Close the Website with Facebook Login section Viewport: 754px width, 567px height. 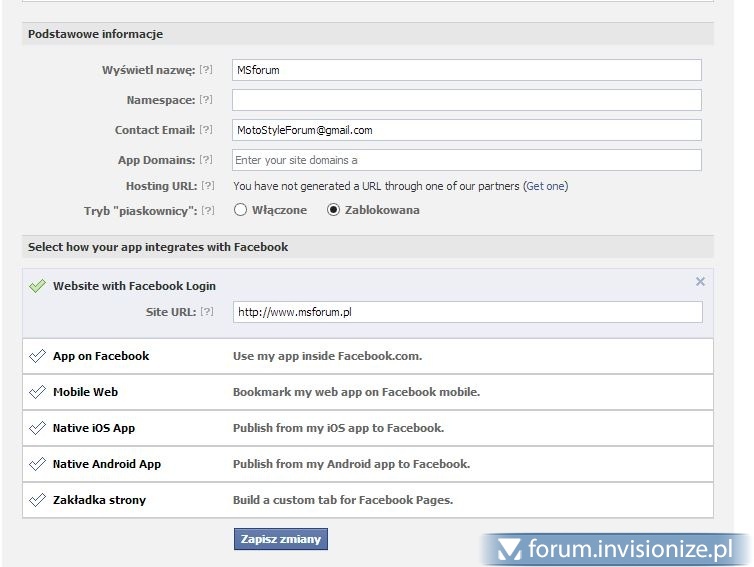[700, 282]
